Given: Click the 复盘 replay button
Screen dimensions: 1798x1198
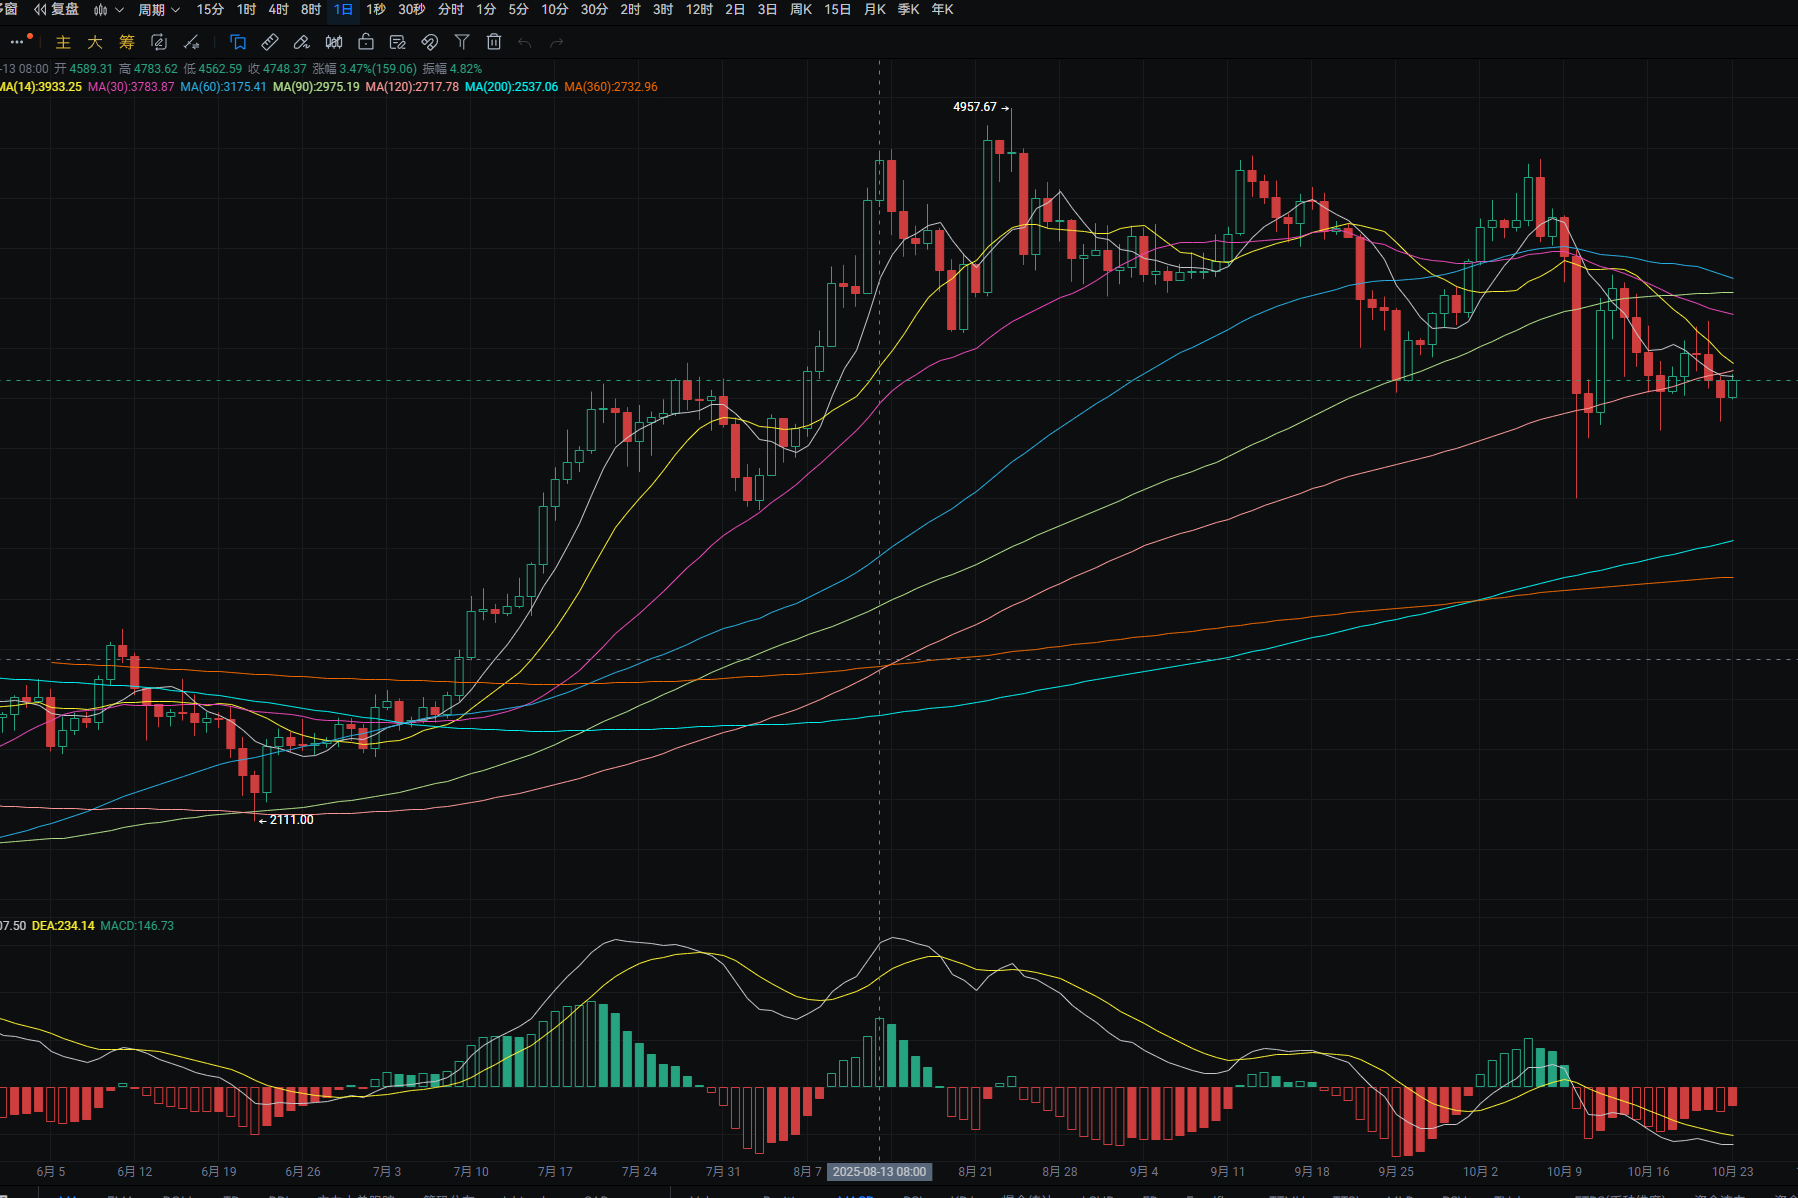Looking at the screenshot, I should pos(57,10).
